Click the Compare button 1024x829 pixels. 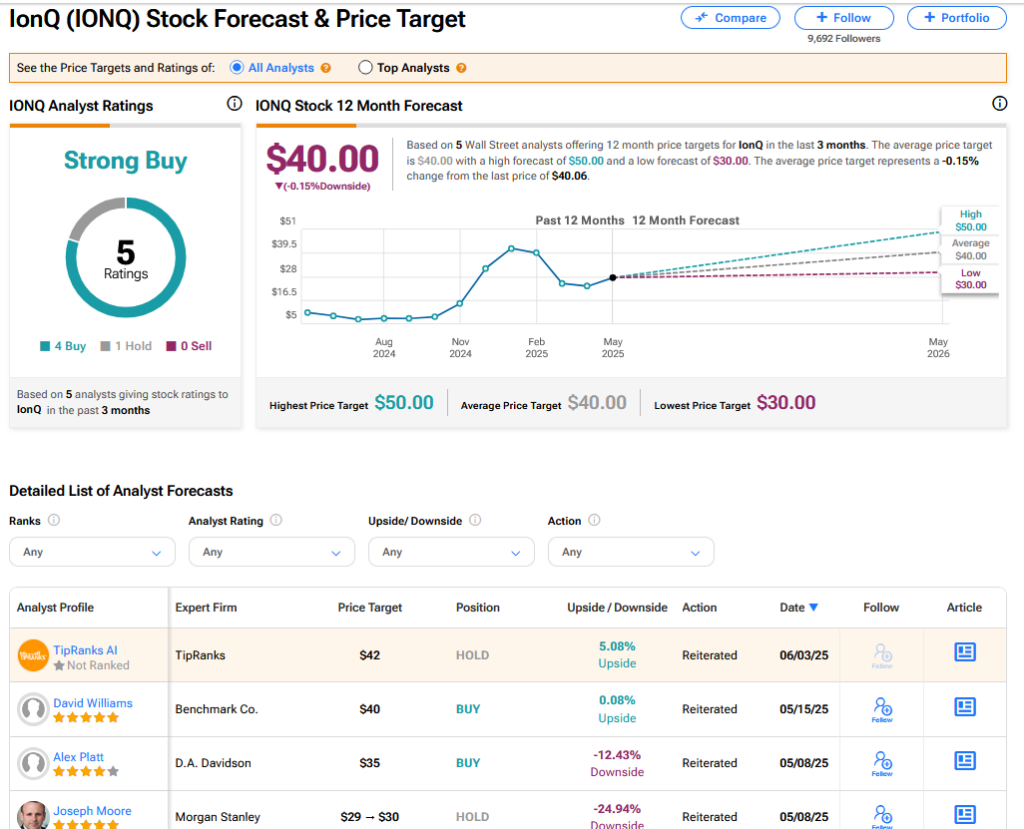731,18
